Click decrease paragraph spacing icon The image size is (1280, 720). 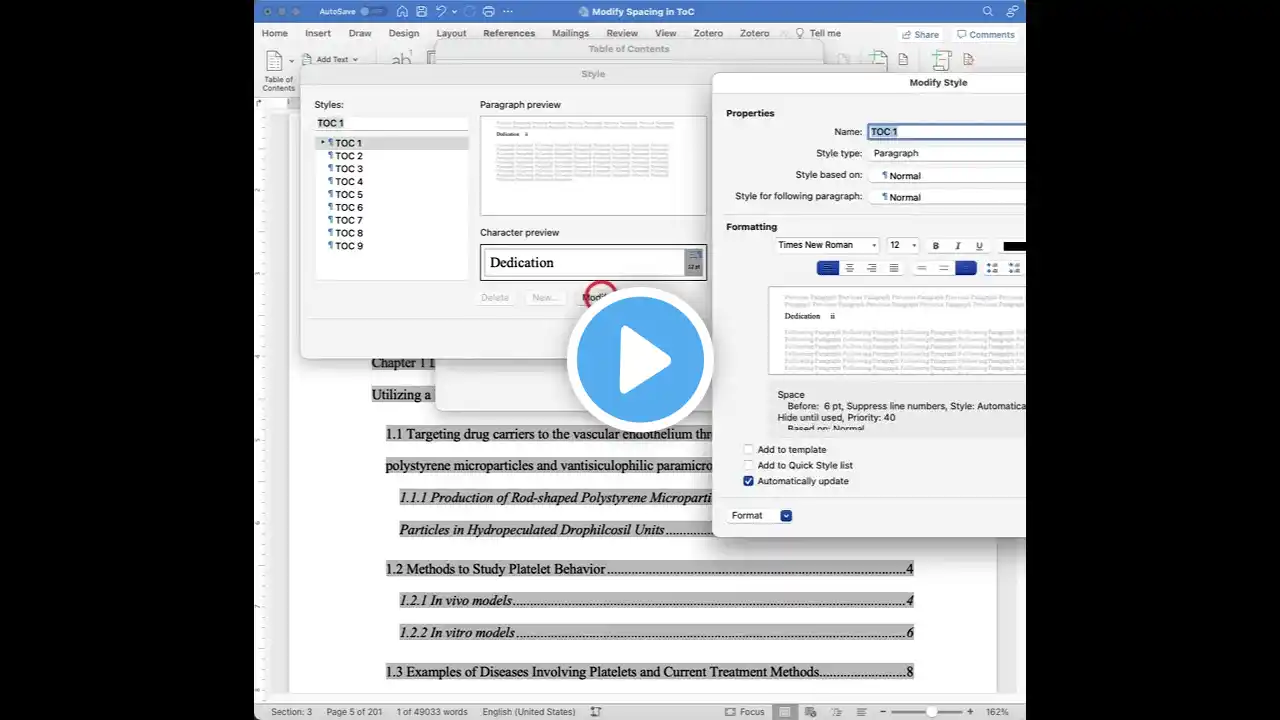(x=1014, y=268)
